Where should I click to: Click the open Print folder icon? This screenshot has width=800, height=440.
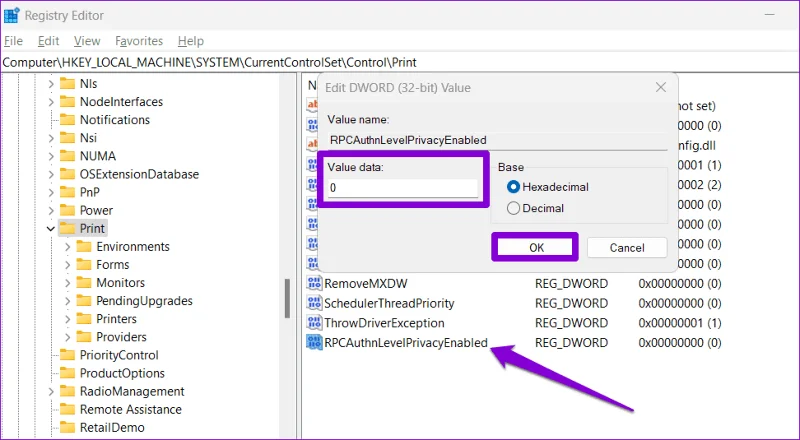pyautogui.click(x=67, y=228)
